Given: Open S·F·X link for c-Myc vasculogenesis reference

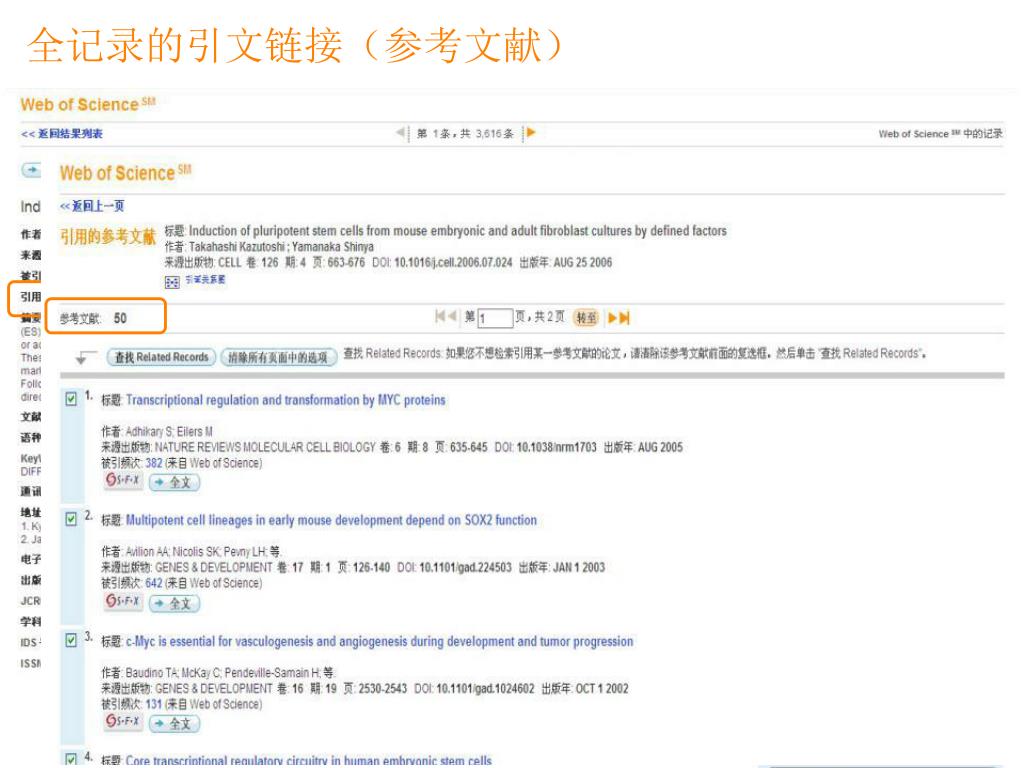Looking at the screenshot, I should point(123,722).
